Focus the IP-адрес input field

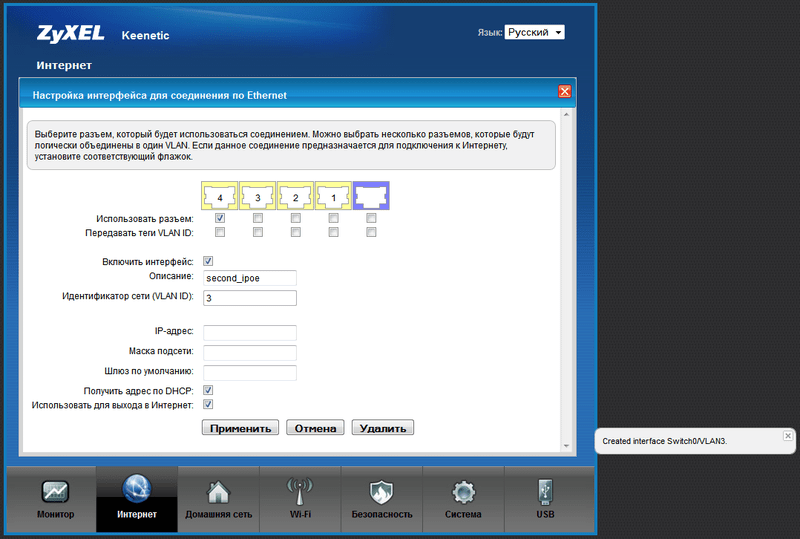[x=249, y=333]
